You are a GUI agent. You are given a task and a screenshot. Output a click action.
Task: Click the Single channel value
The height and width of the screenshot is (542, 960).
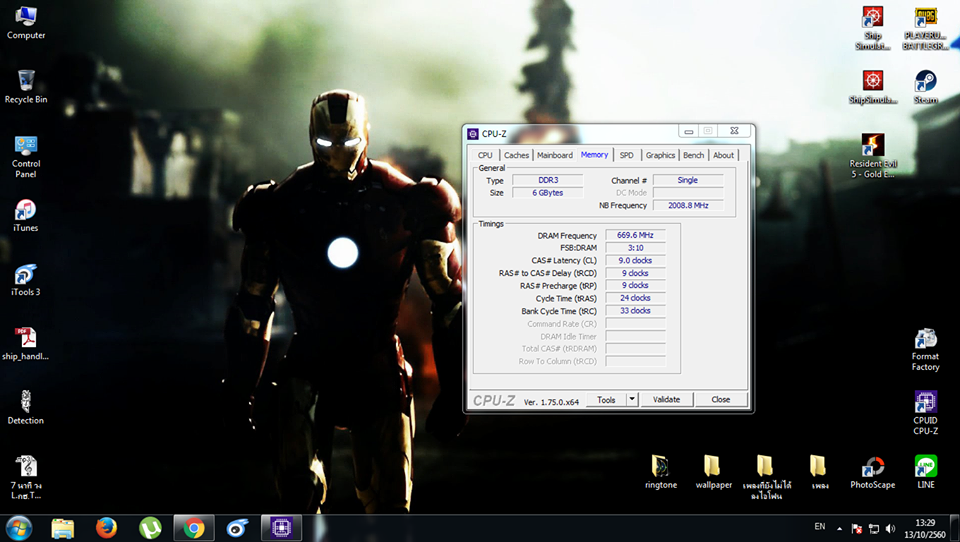[x=688, y=180]
